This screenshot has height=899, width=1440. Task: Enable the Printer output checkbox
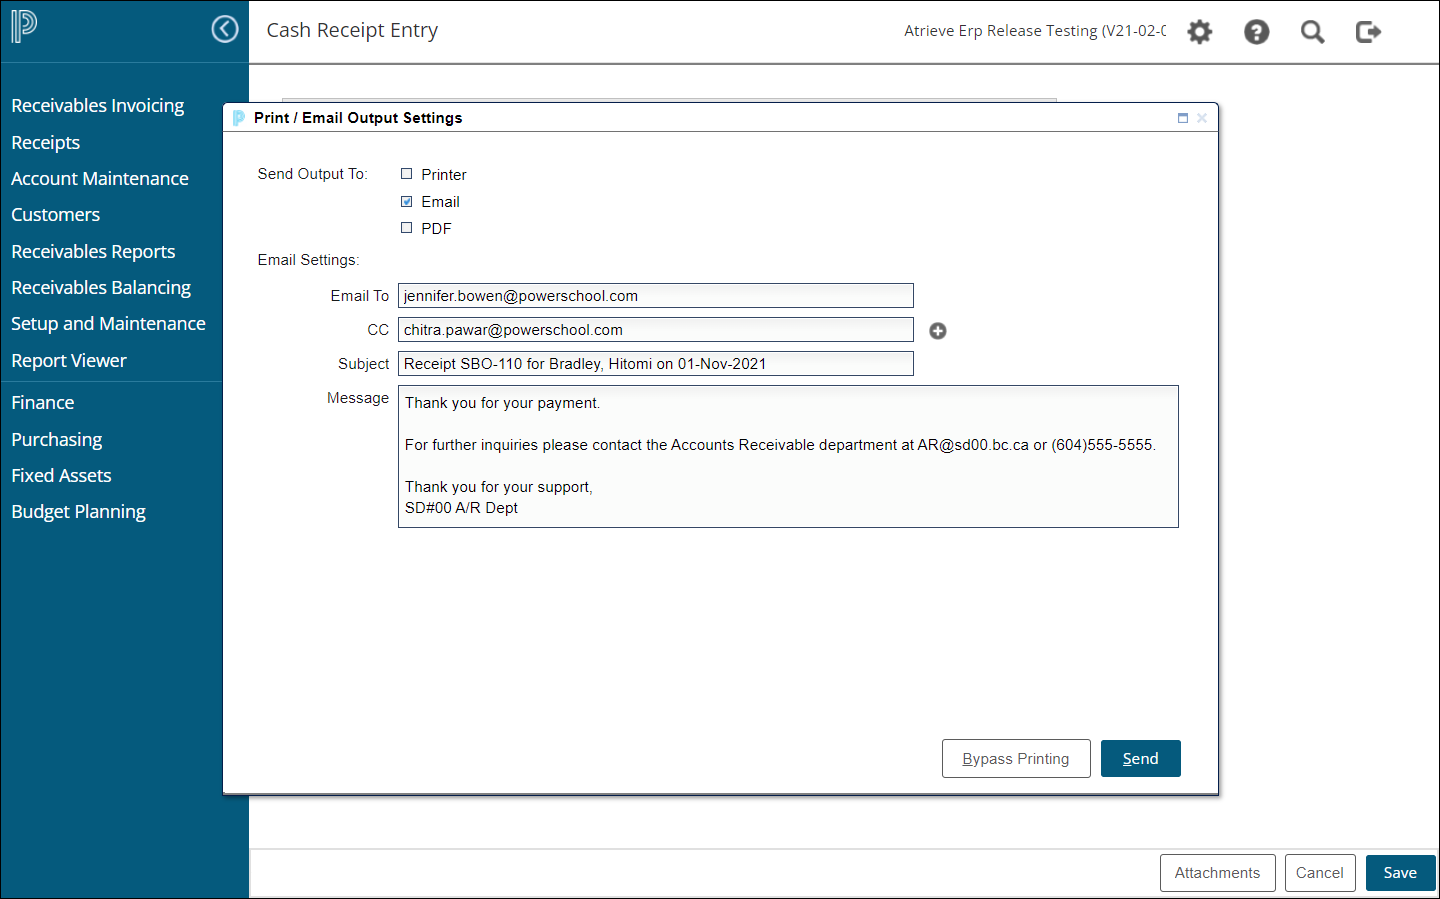(x=406, y=173)
